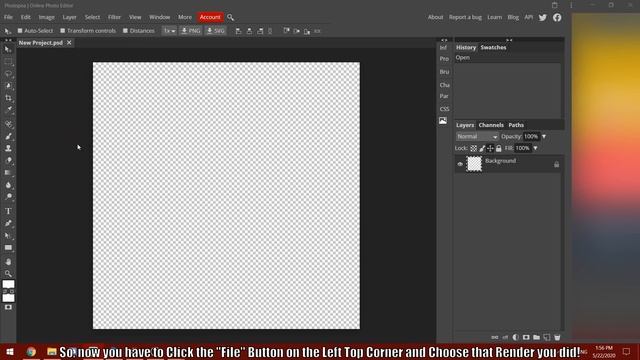Open the Opacity slider arrow
Viewport: 640px width, 360px height.
[x=544, y=136]
